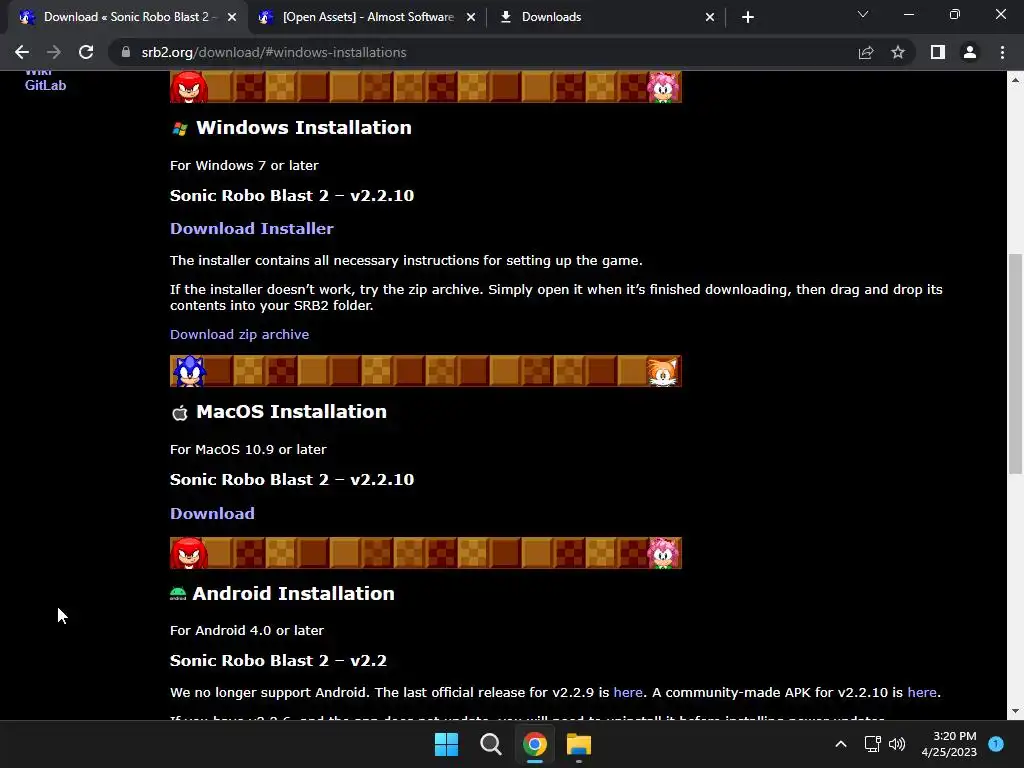Click the page vertical scrollbar thumb
1024x768 pixels.
(x=1015, y=364)
